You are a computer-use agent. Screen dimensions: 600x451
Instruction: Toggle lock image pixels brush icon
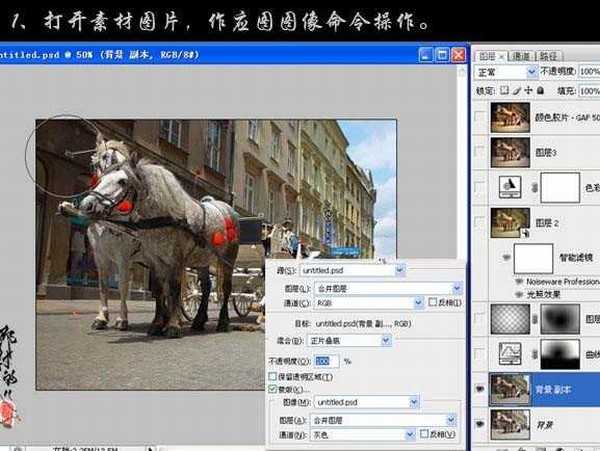coord(517,90)
